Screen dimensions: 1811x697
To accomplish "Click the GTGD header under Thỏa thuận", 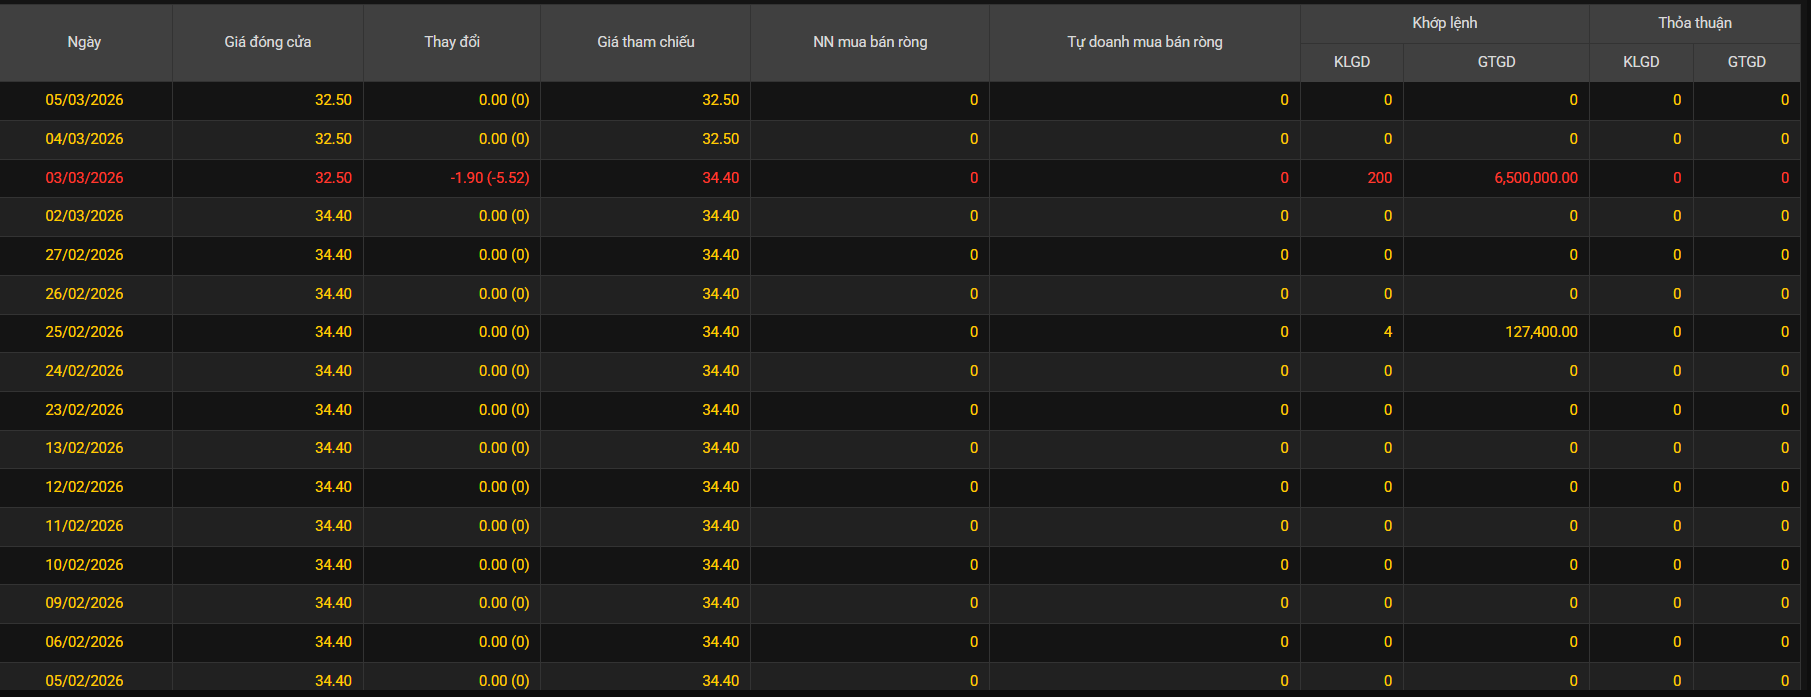I will point(1746,62).
